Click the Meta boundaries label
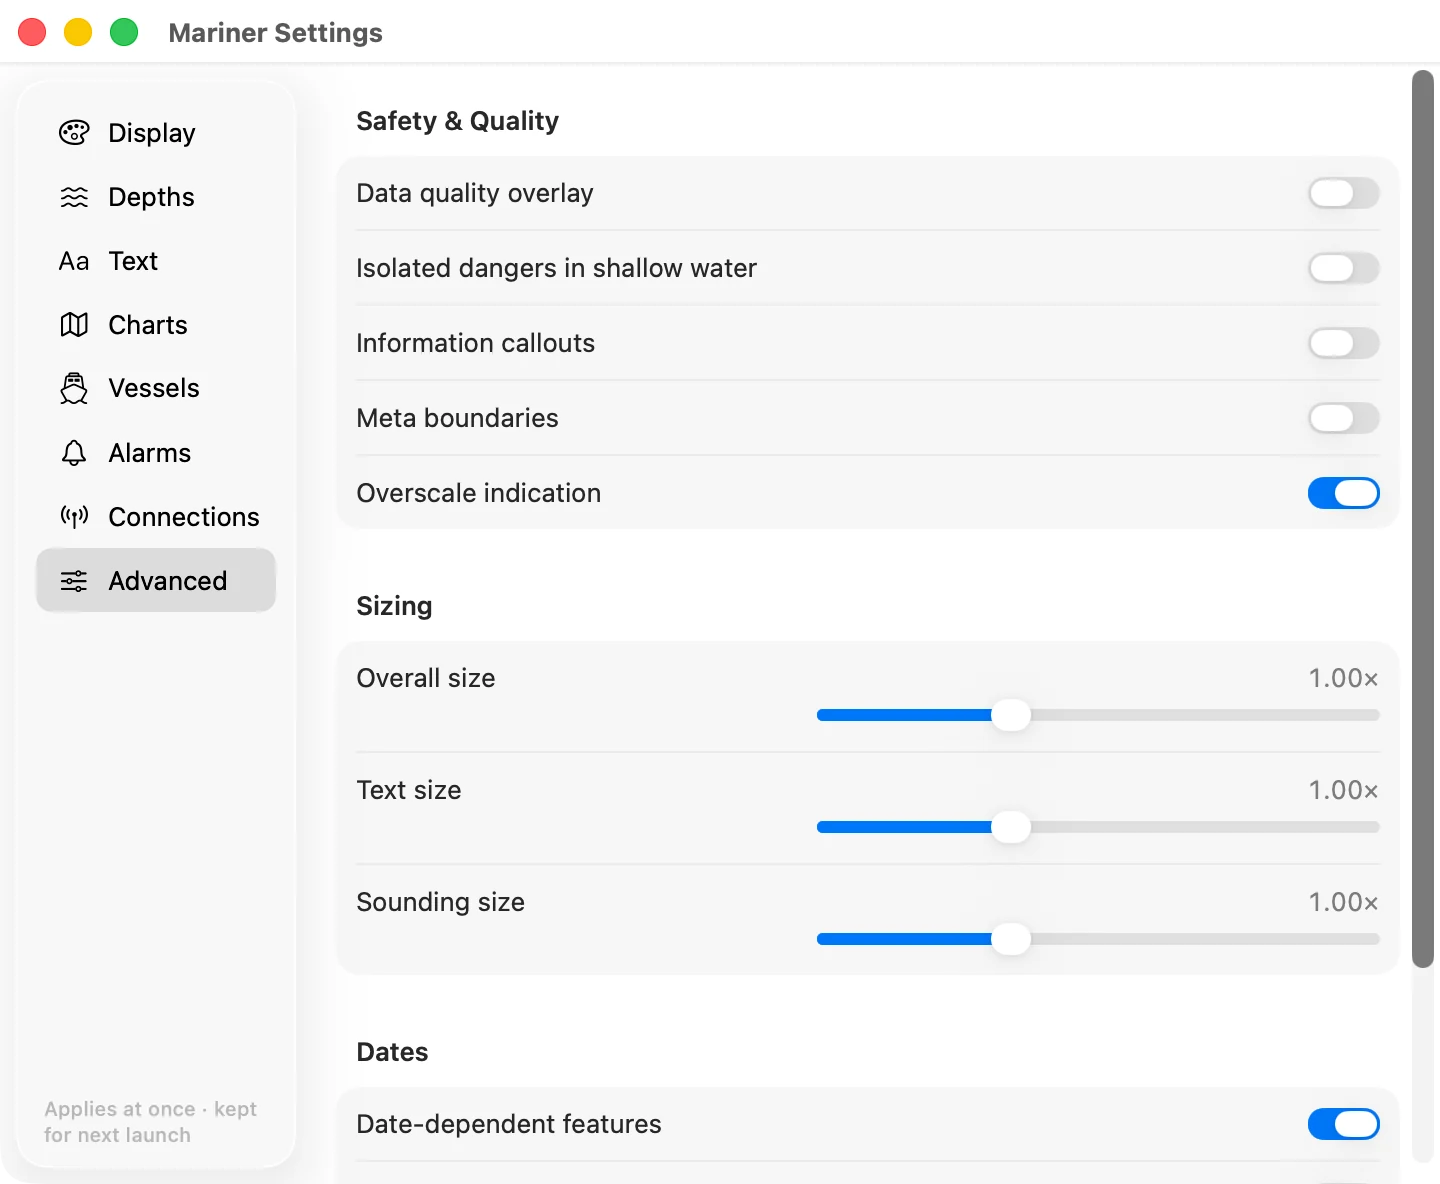The image size is (1440, 1184). coord(457,418)
